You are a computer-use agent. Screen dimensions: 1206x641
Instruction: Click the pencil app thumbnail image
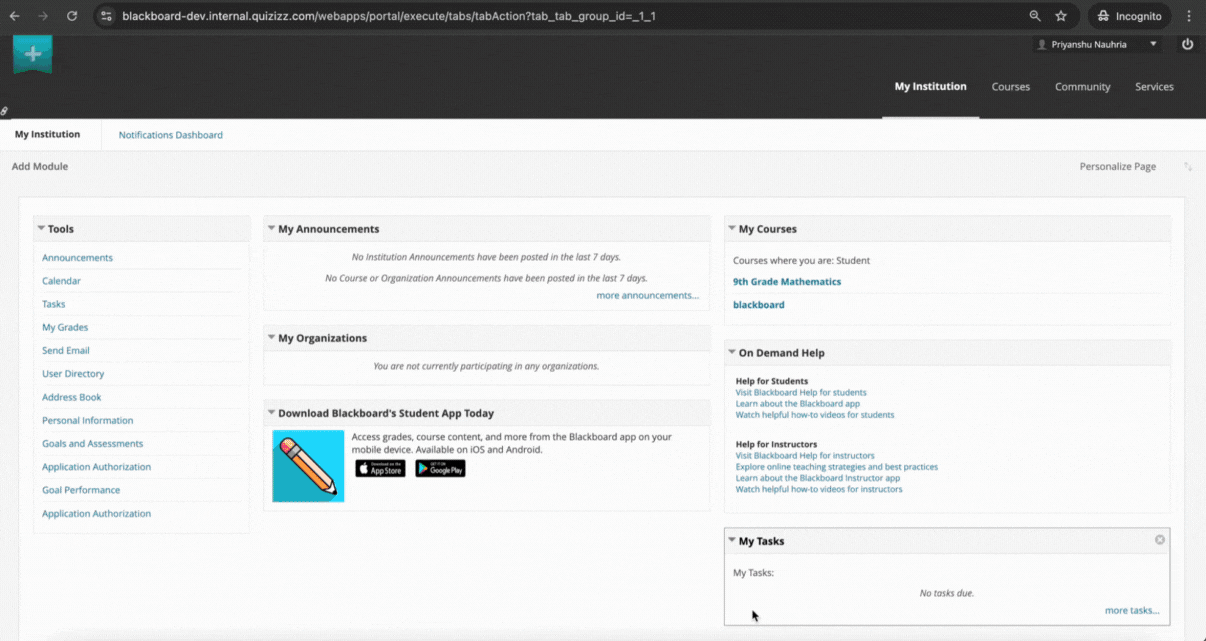308,466
